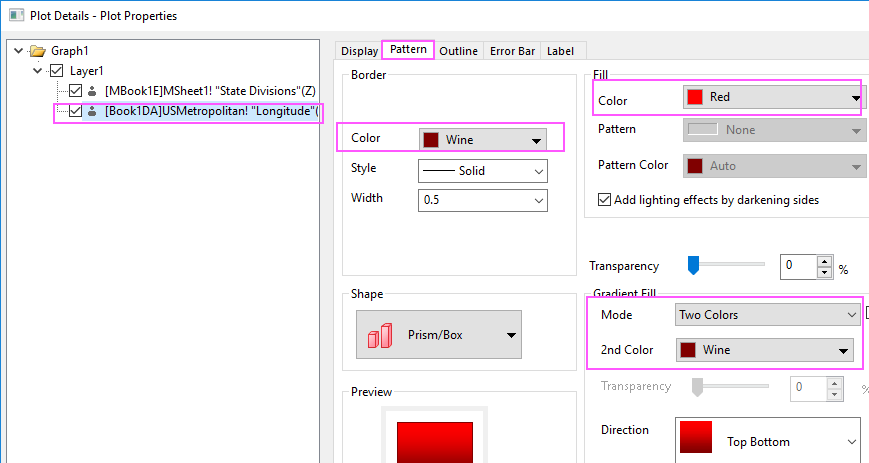The width and height of the screenshot is (869, 463).
Task: Click the Plot Details window icon
Action: [x=16, y=15]
